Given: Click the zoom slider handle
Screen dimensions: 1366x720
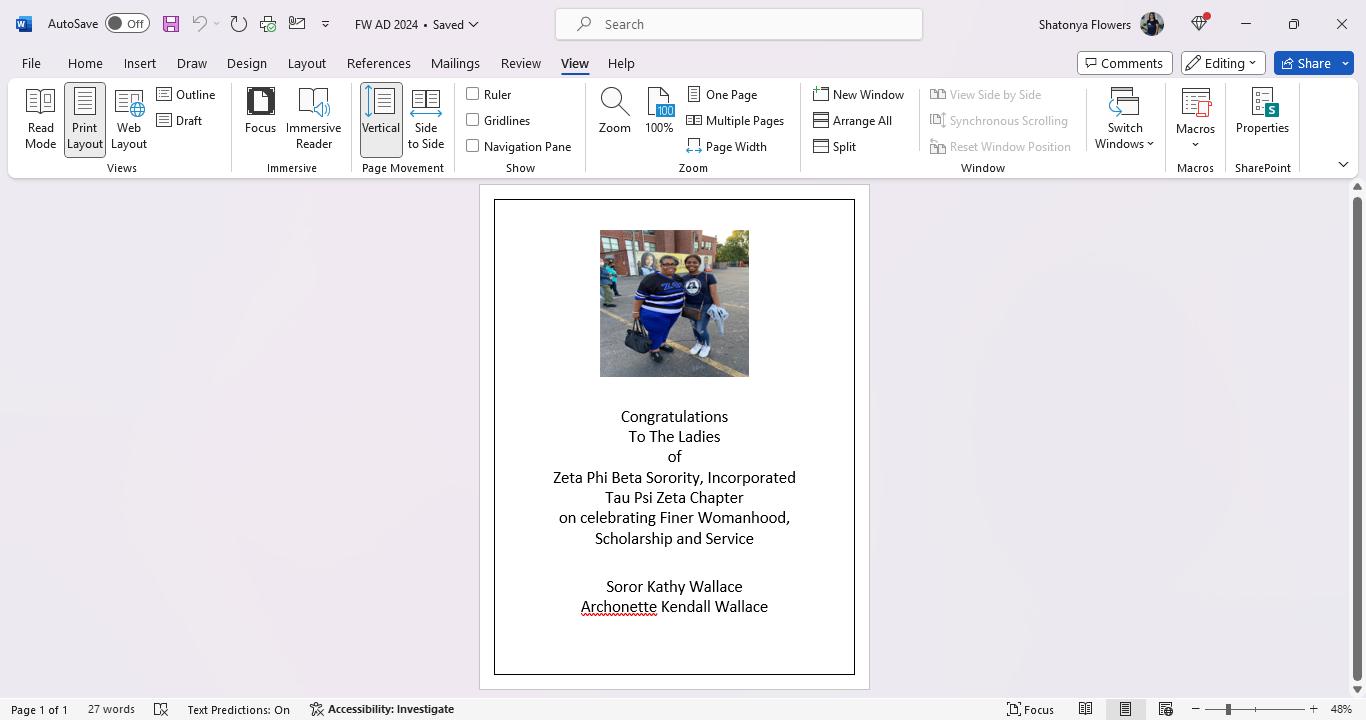Looking at the screenshot, I should pos(1228,709).
